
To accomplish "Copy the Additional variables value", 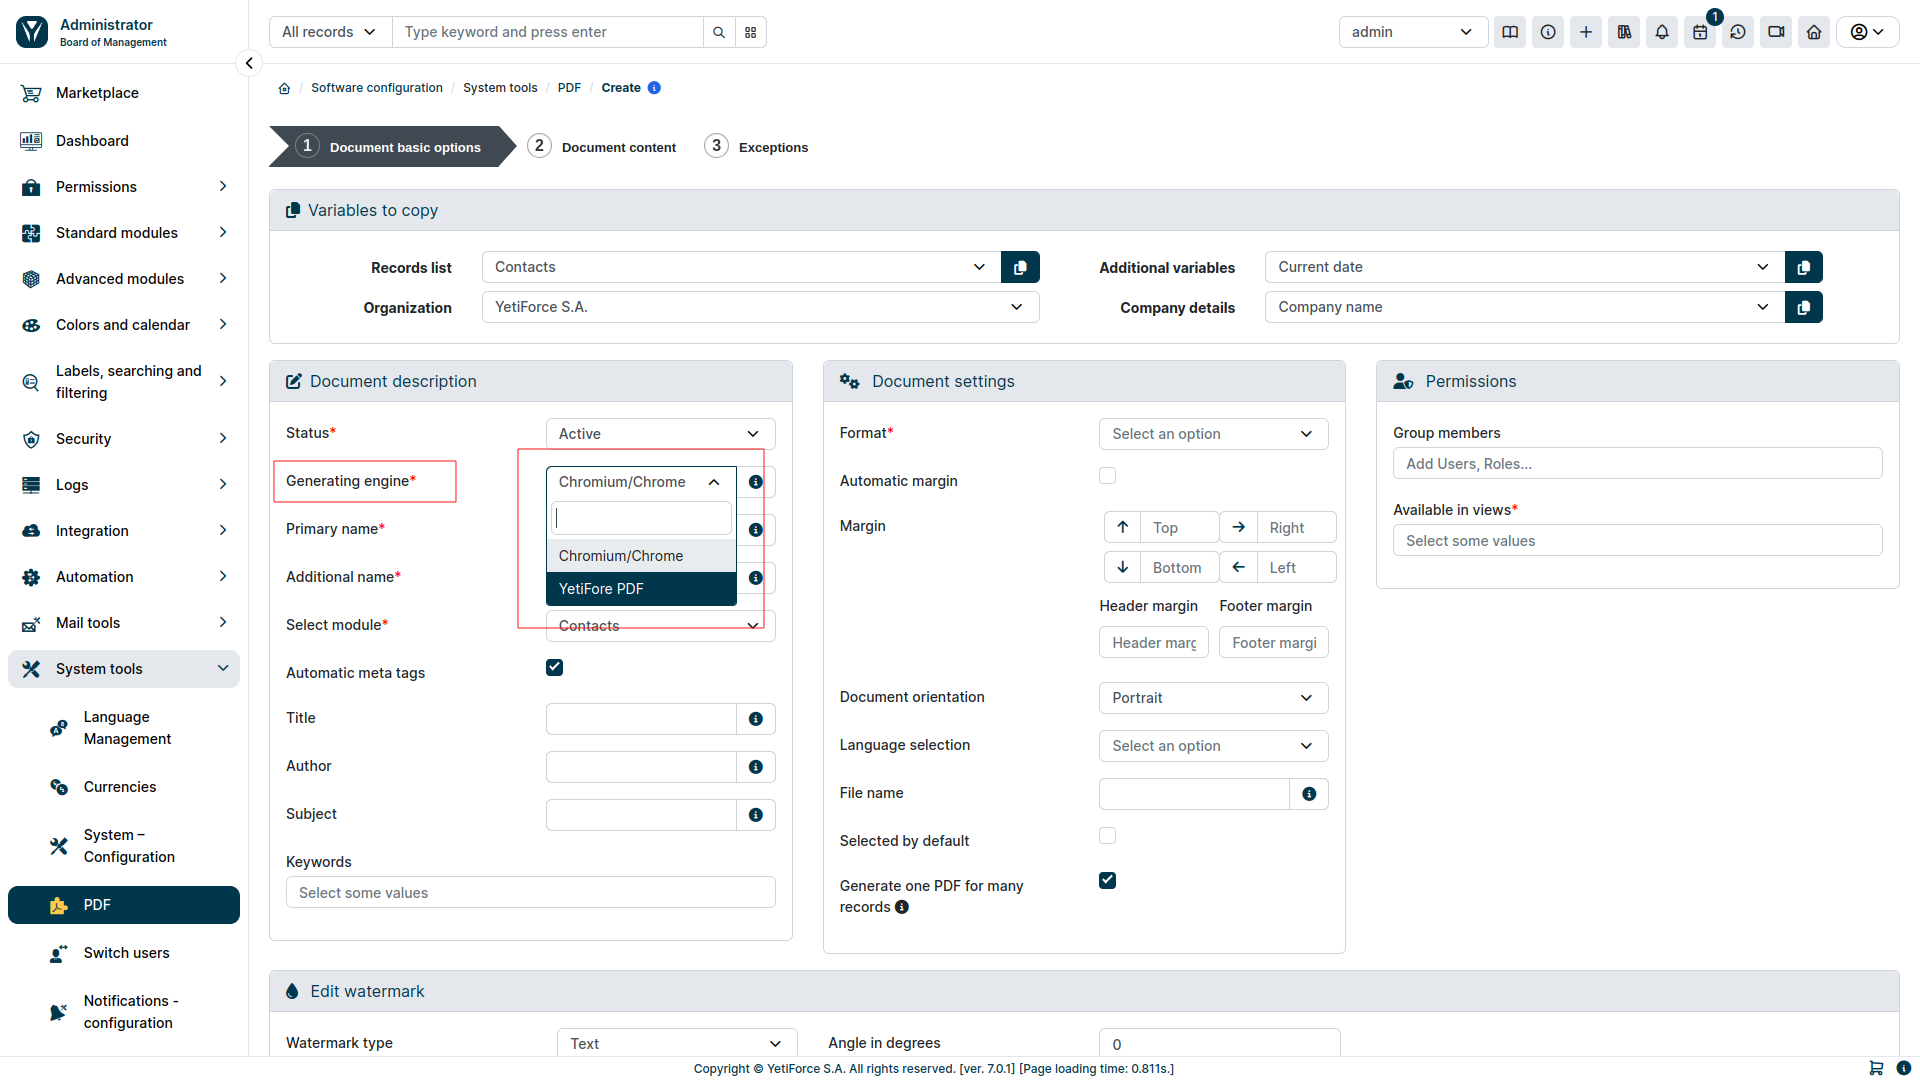I will pyautogui.click(x=1803, y=267).
